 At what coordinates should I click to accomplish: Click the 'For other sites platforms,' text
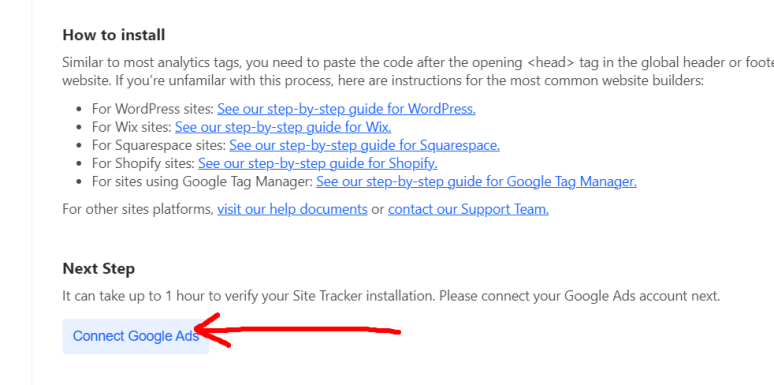pos(138,209)
